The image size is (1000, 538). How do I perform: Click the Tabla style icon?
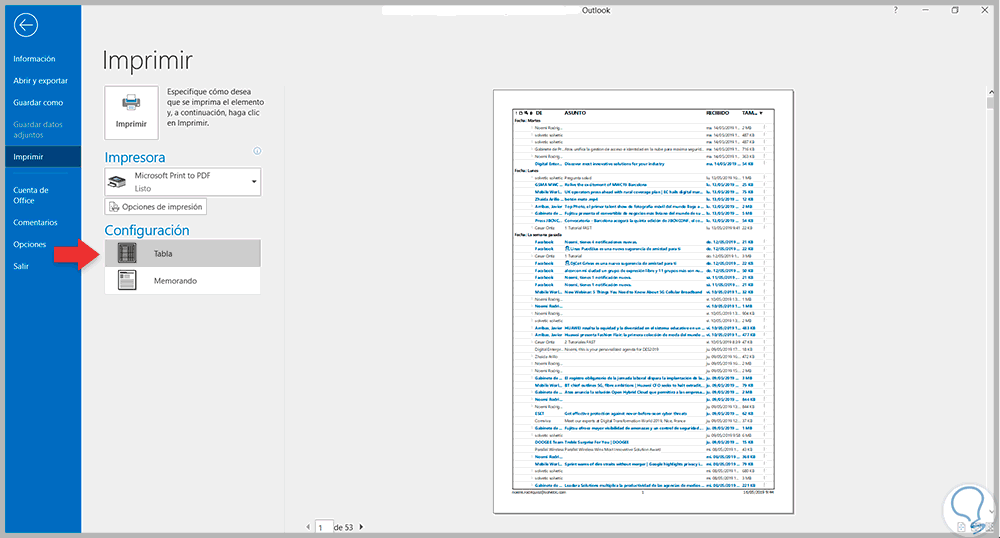click(x=127, y=253)
